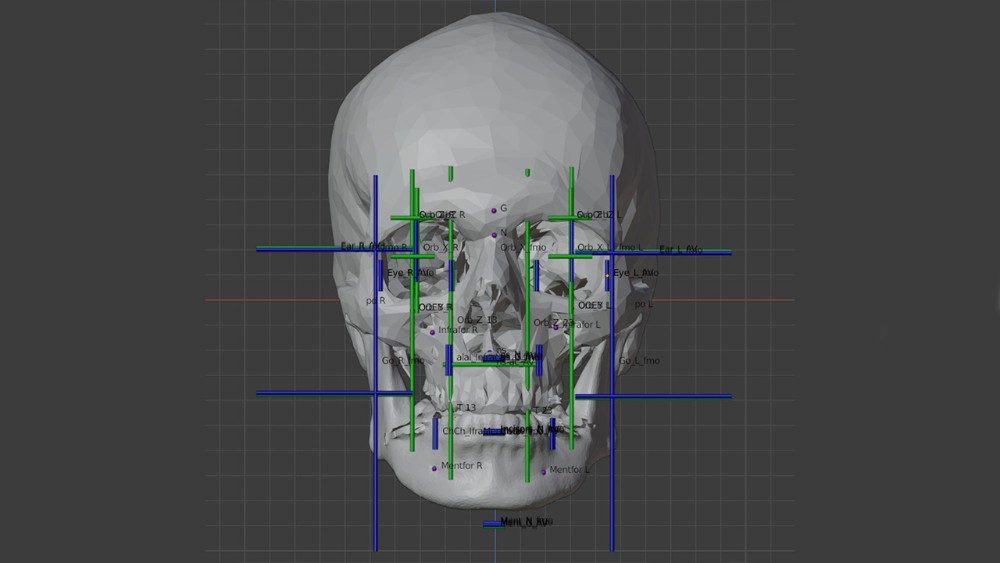Select the Orb_Z_13 label near nose
The height and width of the screenshot is (563, 1000).
(x=476, y=320)
